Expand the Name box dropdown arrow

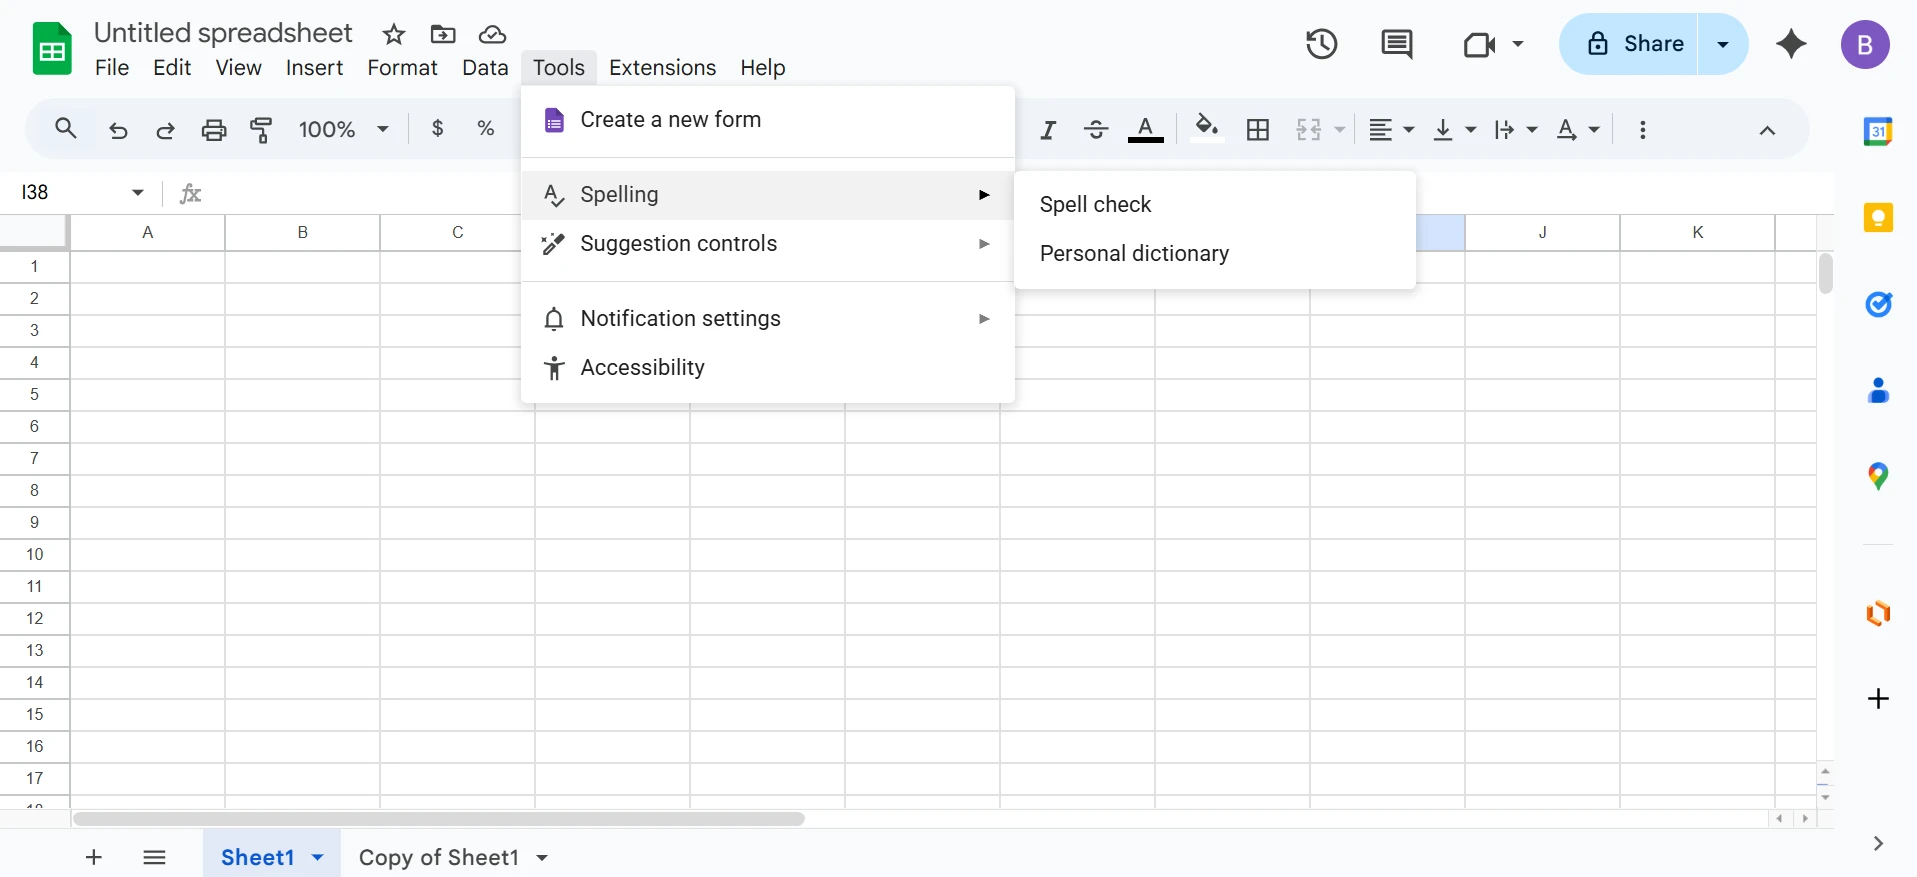point(138,193)
